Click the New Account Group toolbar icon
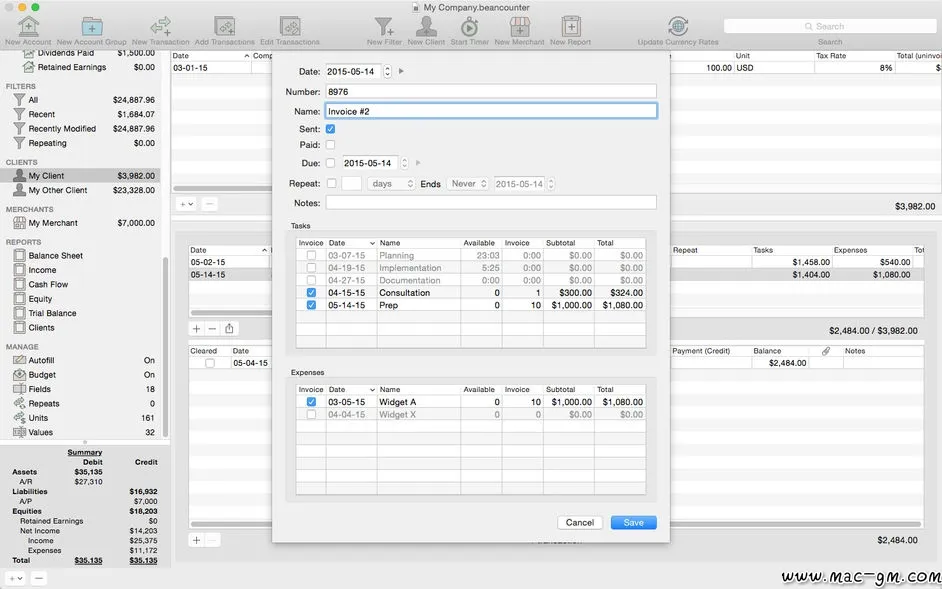This screenshot has height=589, width=942. click(x=92, y=26)
